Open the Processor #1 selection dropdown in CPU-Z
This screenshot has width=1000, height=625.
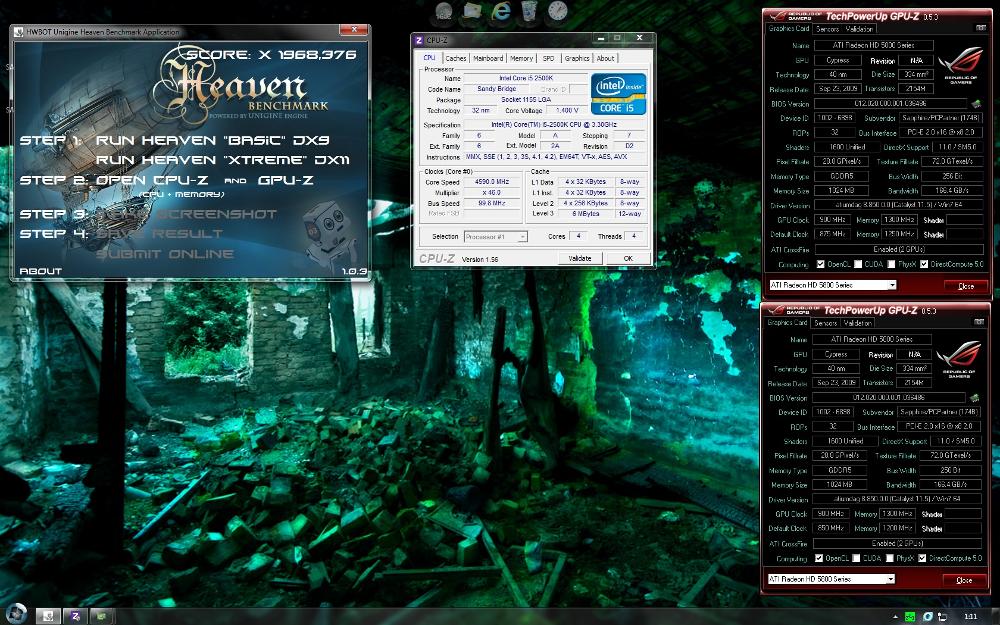tap(496, 237)
